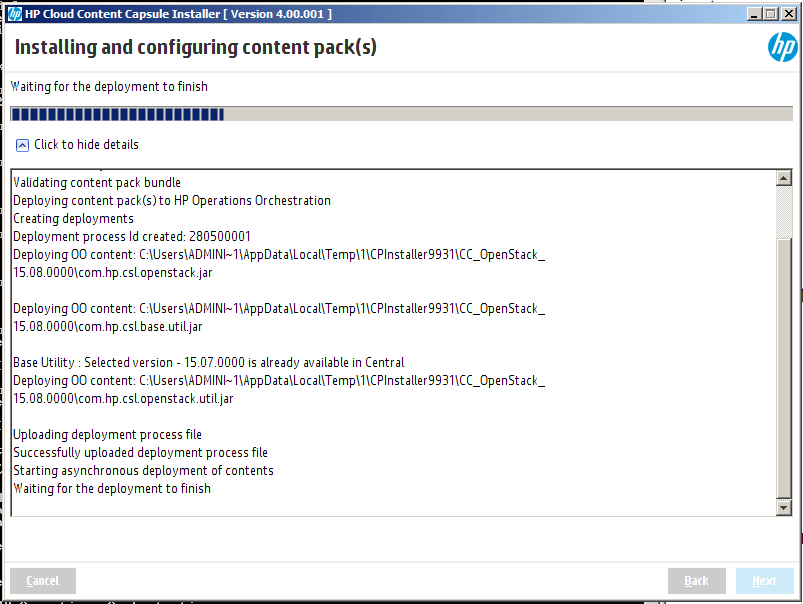Click the hide-details chevron arrow icon
Viewport: 803px width, 604px height.
(21, 144)
